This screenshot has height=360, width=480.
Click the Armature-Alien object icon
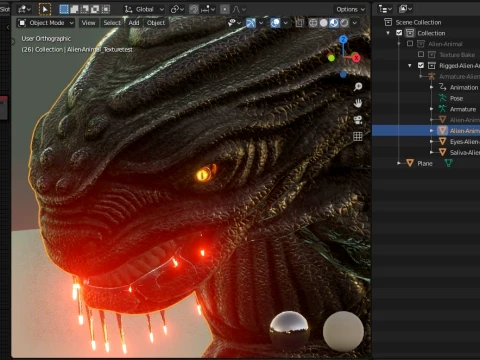(x=432, y=76)
